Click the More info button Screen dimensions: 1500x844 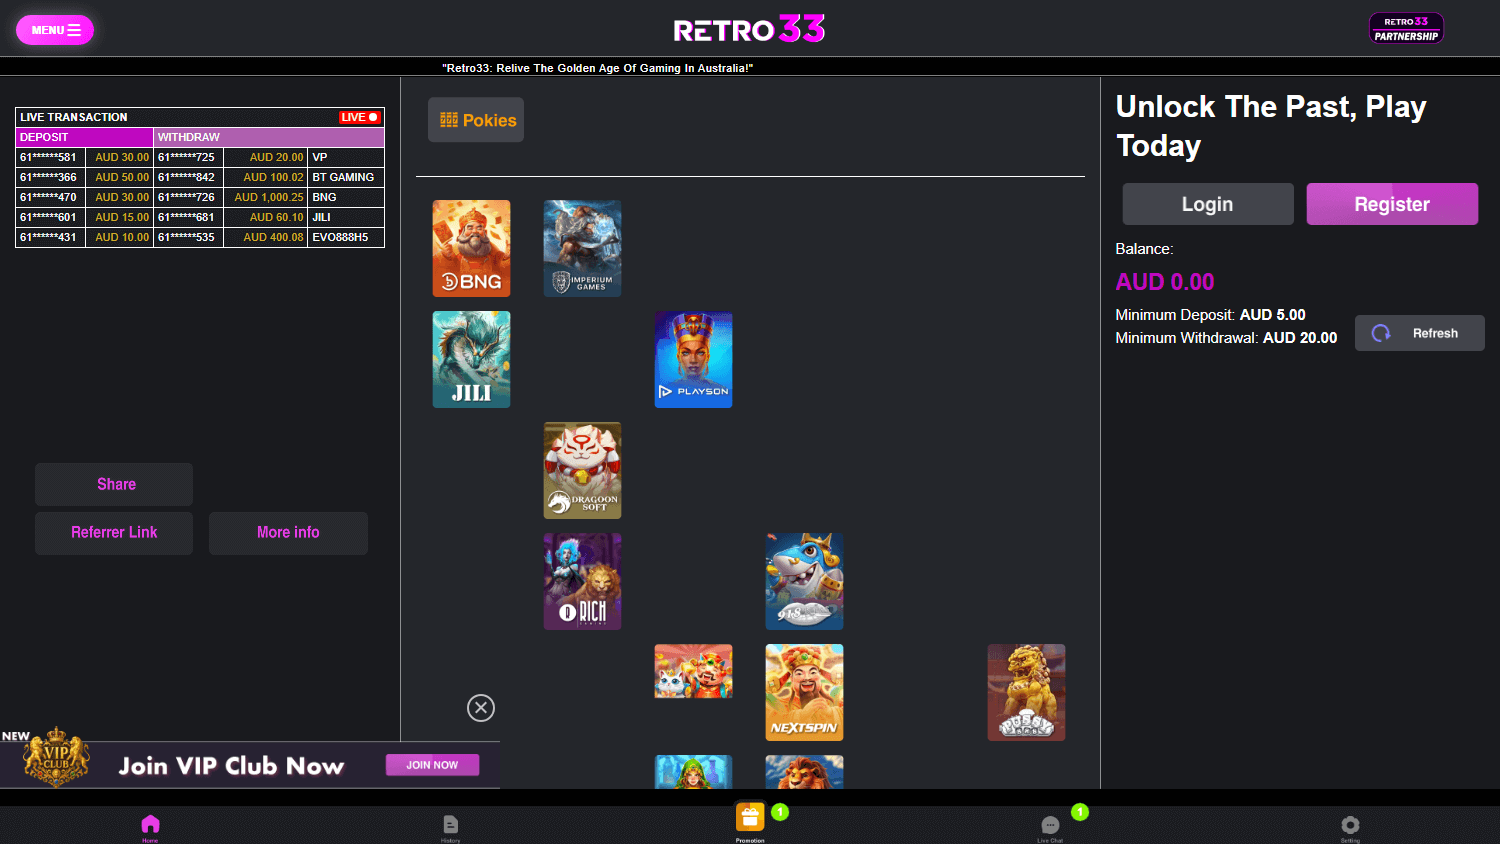pyautogui.click(x=288, y=533)
